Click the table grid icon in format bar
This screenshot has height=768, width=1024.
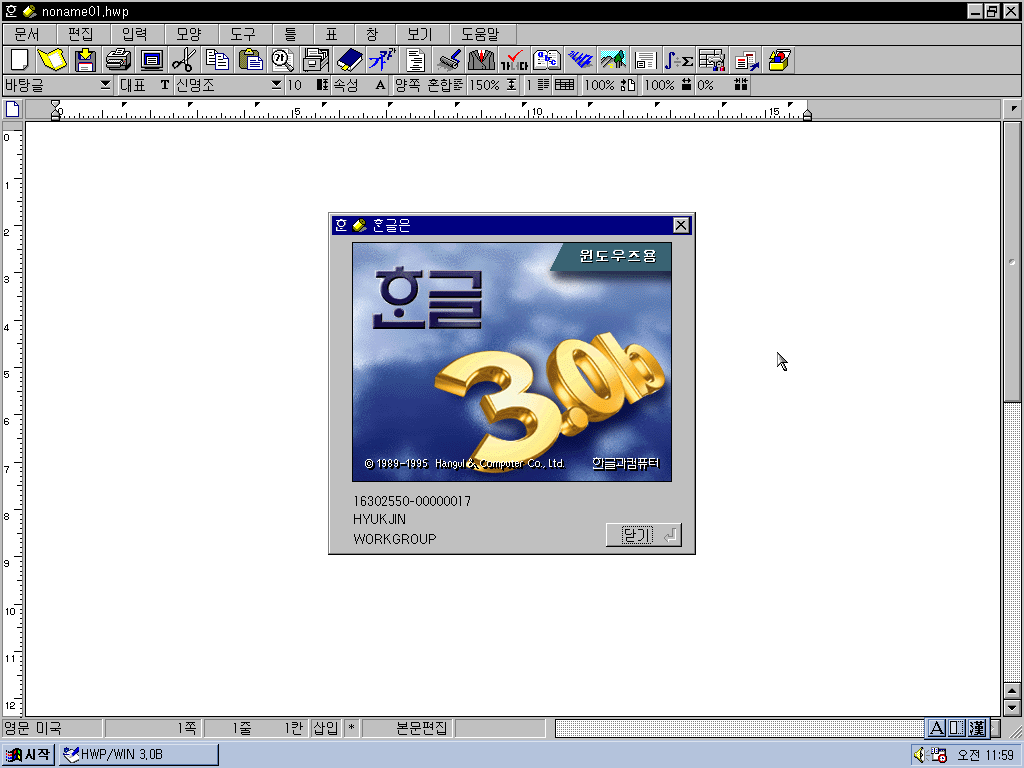click(564, 85)
